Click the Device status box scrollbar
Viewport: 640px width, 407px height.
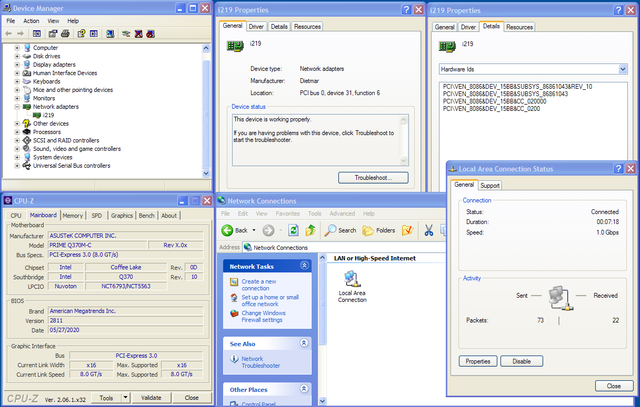tap(404, 140)
